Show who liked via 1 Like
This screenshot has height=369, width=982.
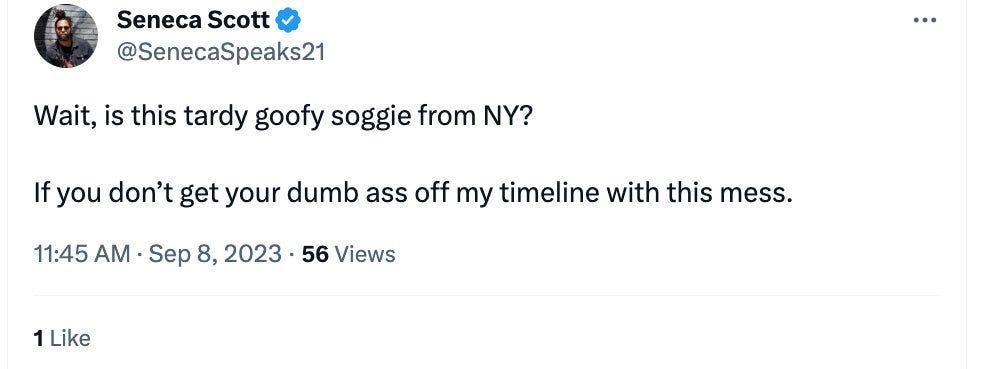tap(62, 338)
